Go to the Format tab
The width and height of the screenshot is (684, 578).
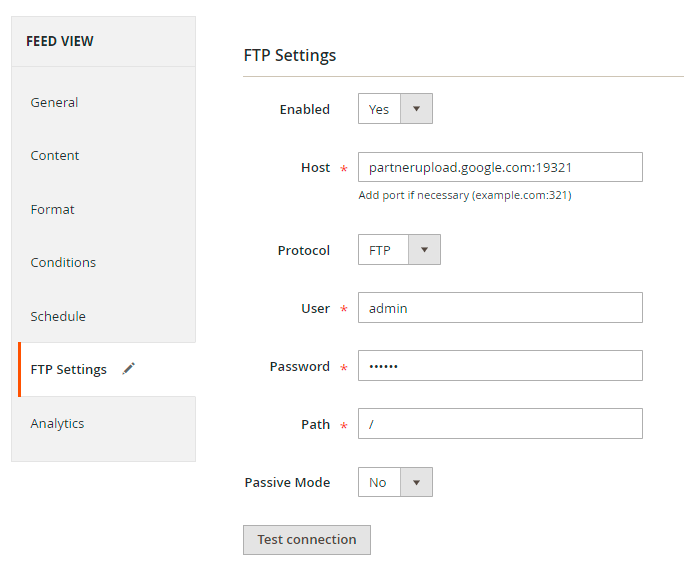click(x=52, y=209)
